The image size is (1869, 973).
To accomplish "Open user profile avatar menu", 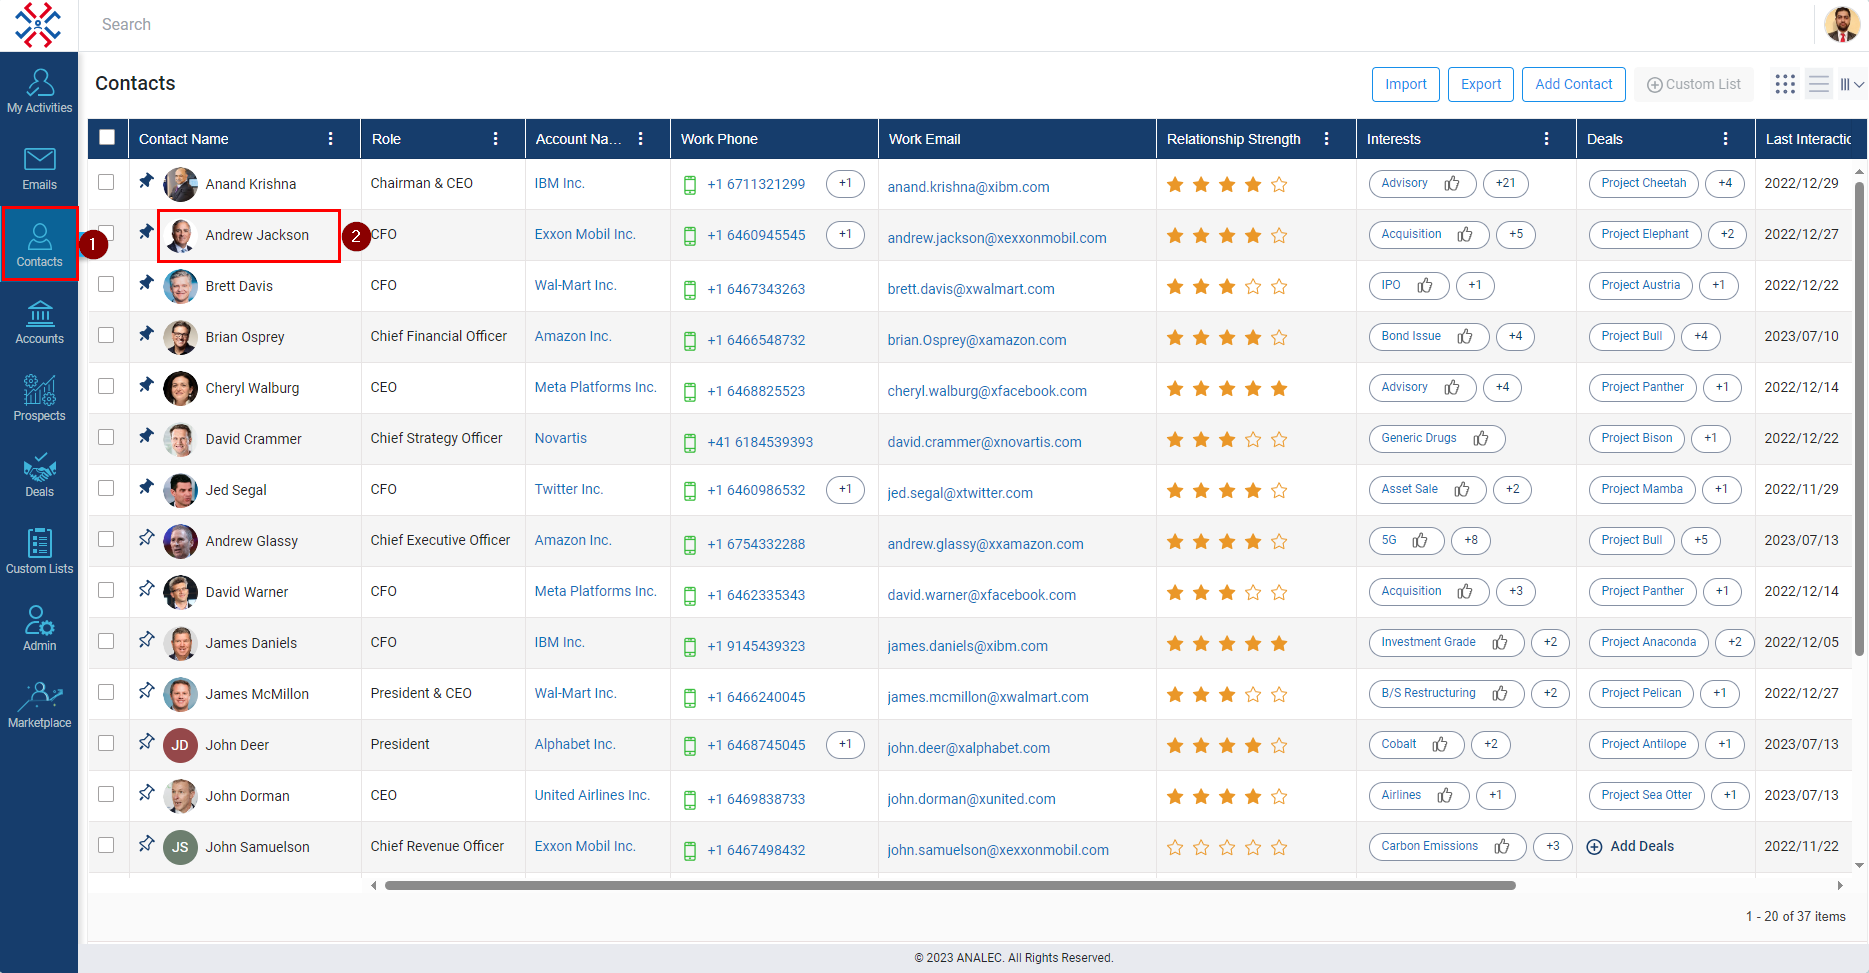I will click(x=1842, y=24).
